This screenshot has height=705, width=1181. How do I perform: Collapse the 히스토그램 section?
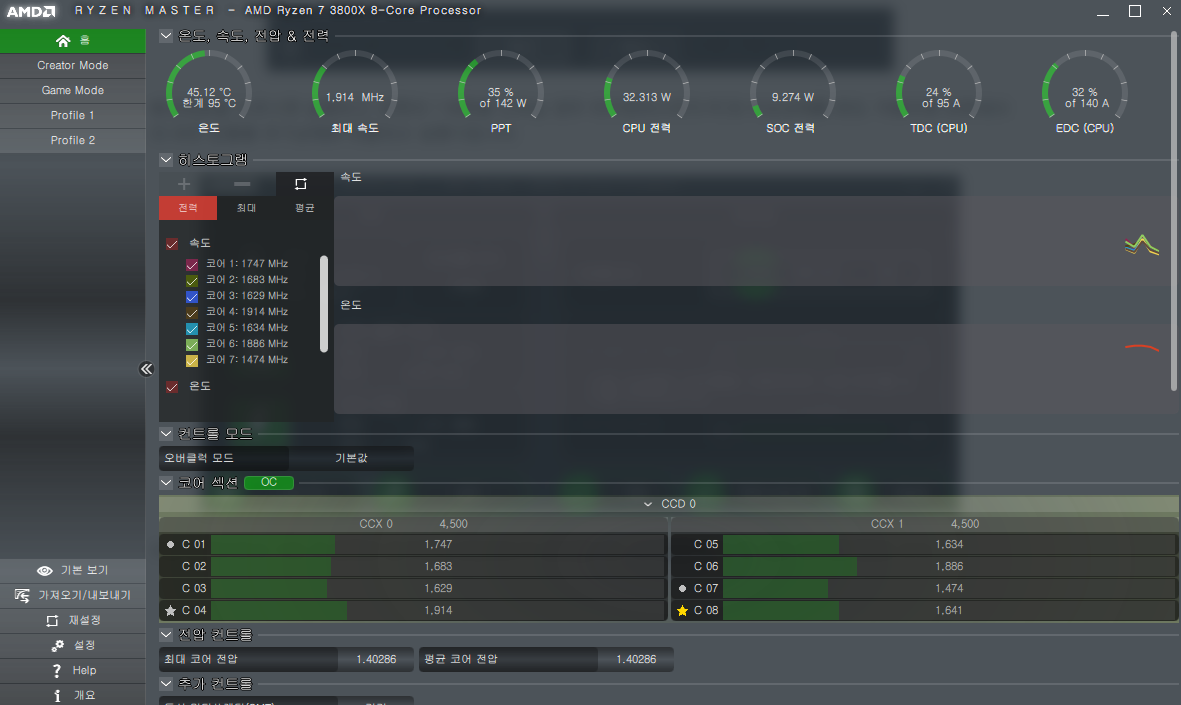[166, 159]
